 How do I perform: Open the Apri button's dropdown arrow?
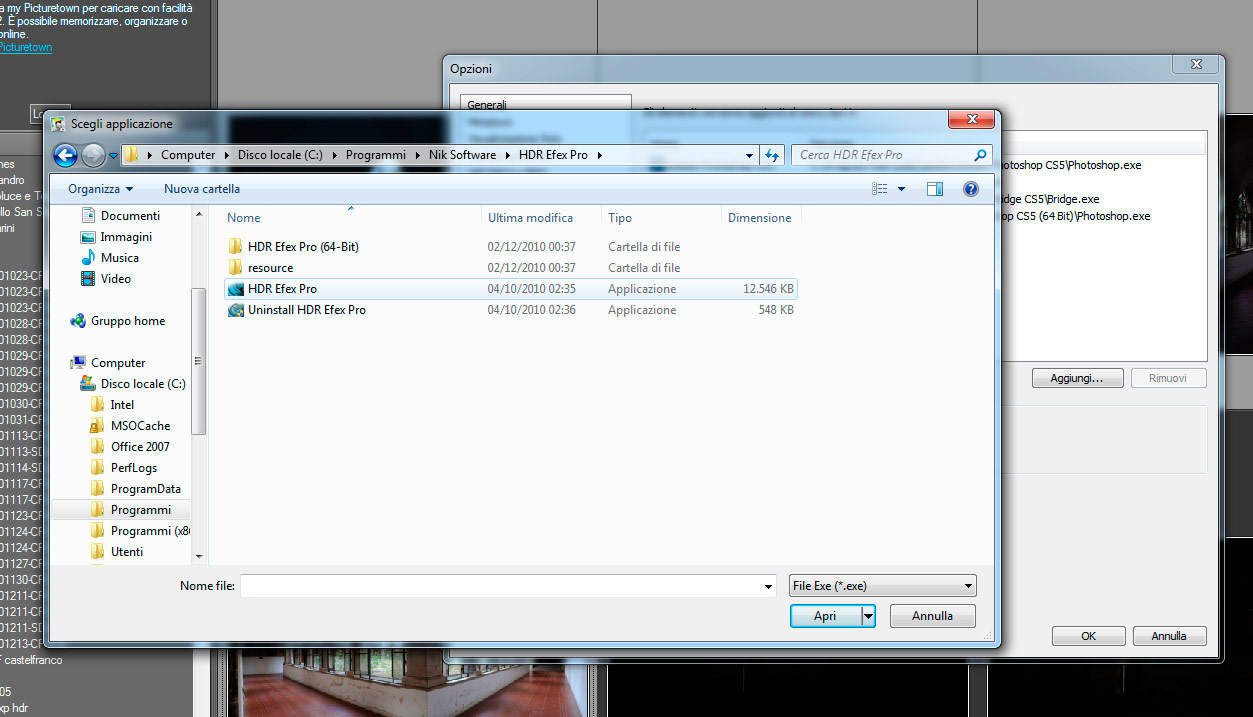pos(868,616)
